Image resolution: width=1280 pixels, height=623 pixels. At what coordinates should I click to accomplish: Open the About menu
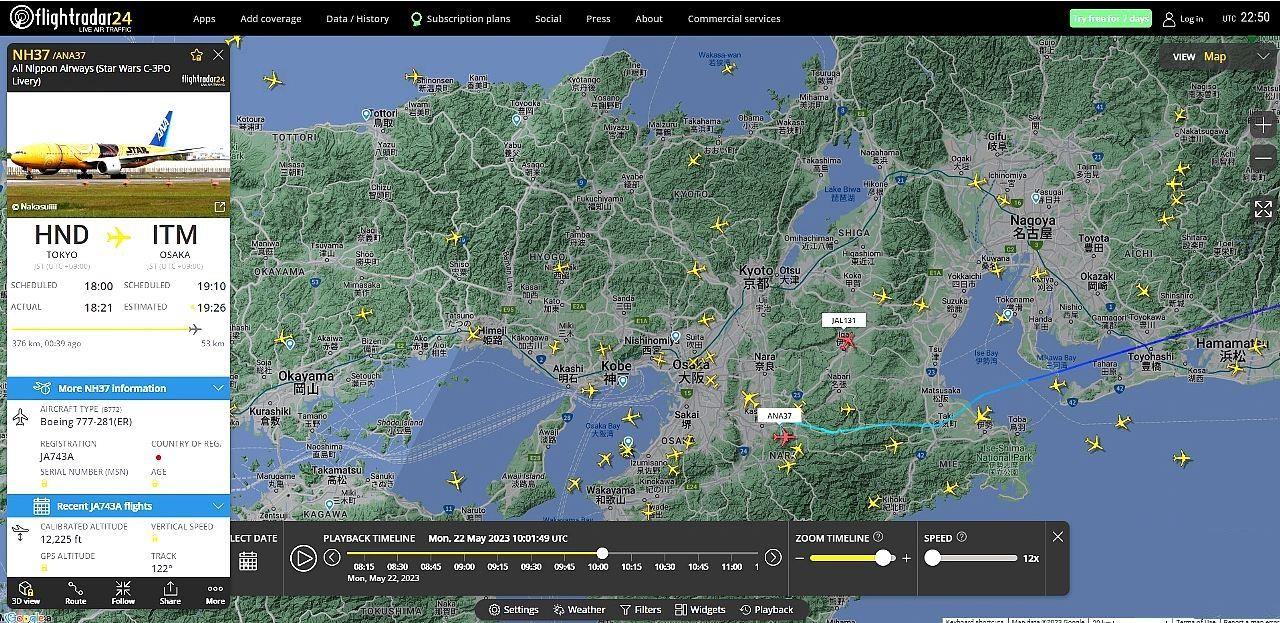click(x=649, y=19)
